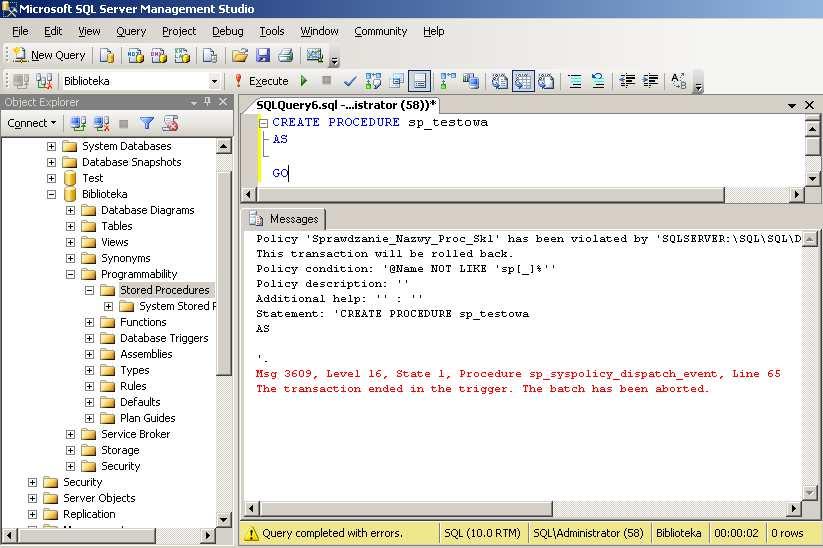Open the Connect dropdown in Object Explorer
The height and width of the screenshot is (548, 823).
31,123
